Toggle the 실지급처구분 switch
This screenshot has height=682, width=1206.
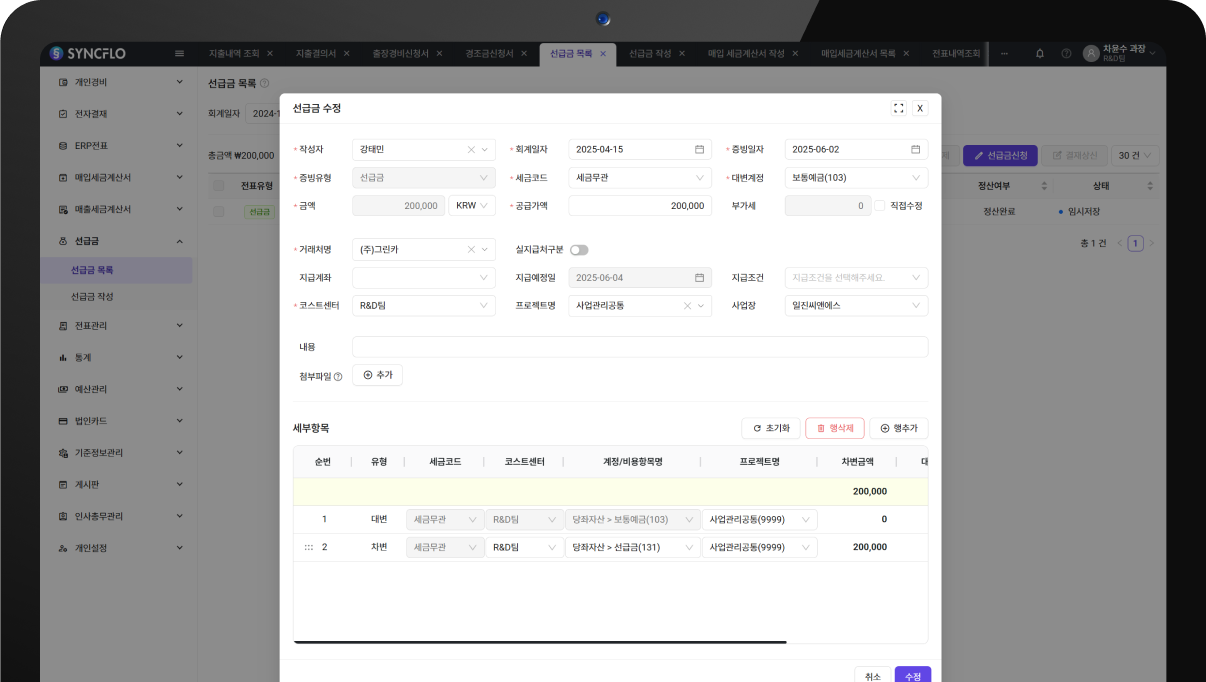point(579,250)
